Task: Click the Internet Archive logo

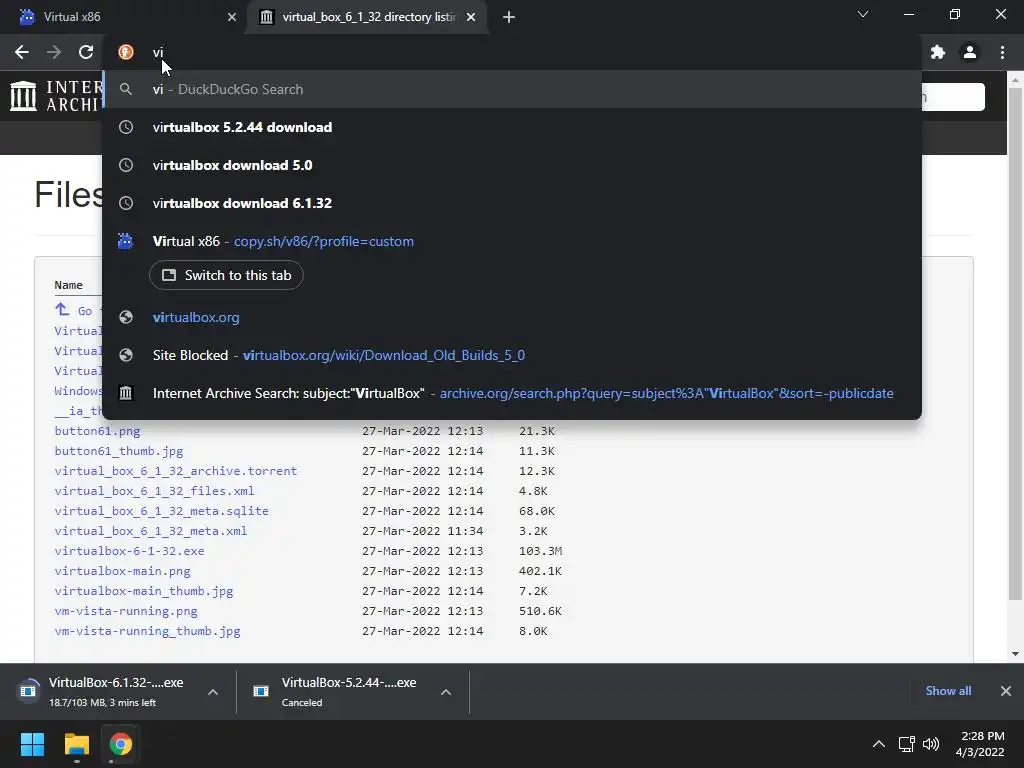Action: pyautogui.click(x=56, y=95)
